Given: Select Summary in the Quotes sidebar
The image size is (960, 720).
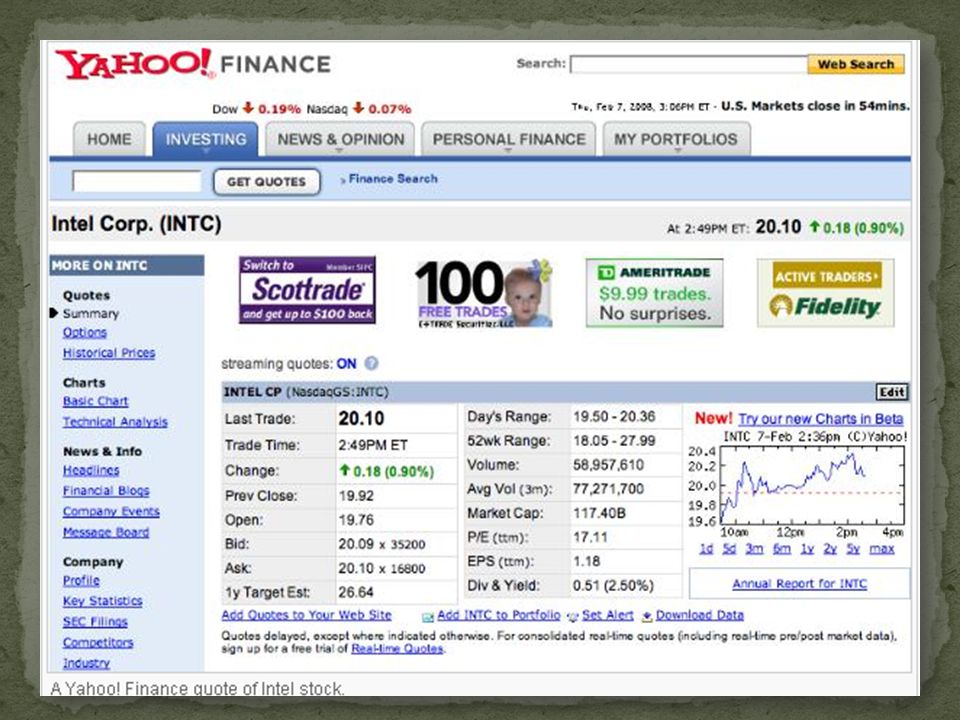Looking at the screenshot, I should click(x=91, y=313).
